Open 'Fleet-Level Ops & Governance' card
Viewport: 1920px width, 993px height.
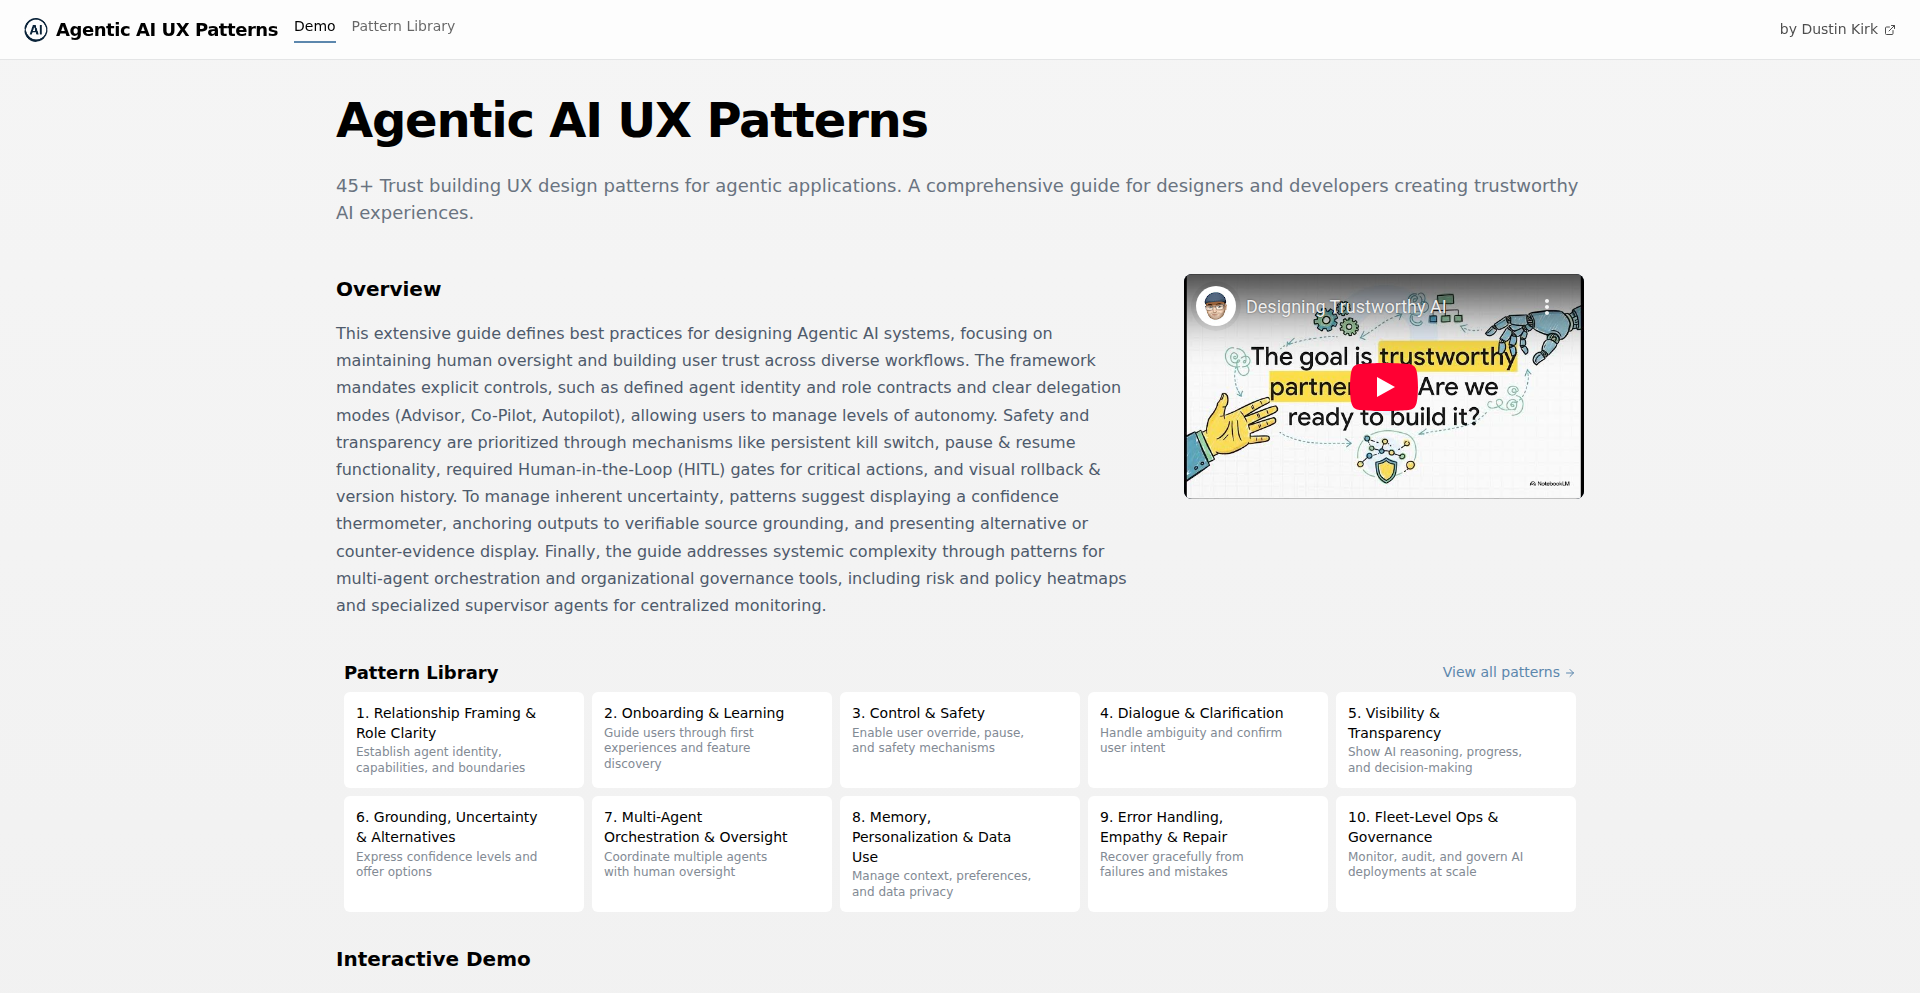coord(1455,853)
